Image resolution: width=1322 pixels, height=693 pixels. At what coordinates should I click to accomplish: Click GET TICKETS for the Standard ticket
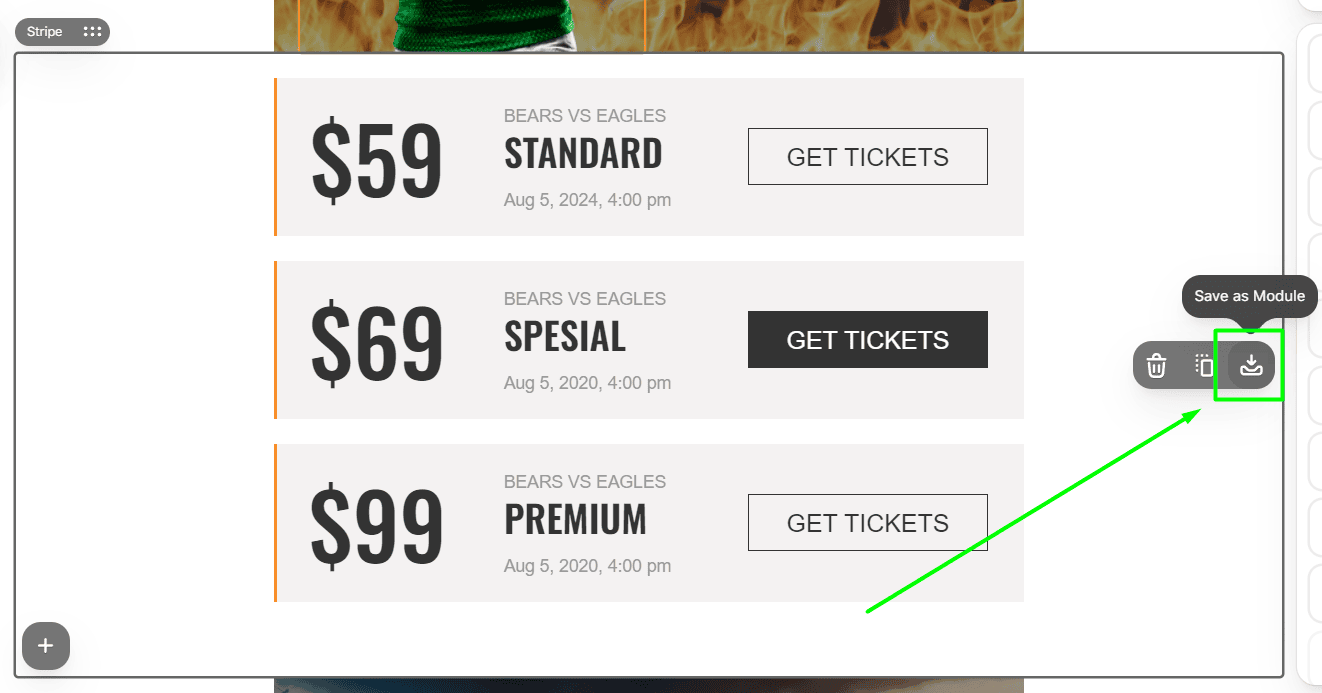point(867,157)
